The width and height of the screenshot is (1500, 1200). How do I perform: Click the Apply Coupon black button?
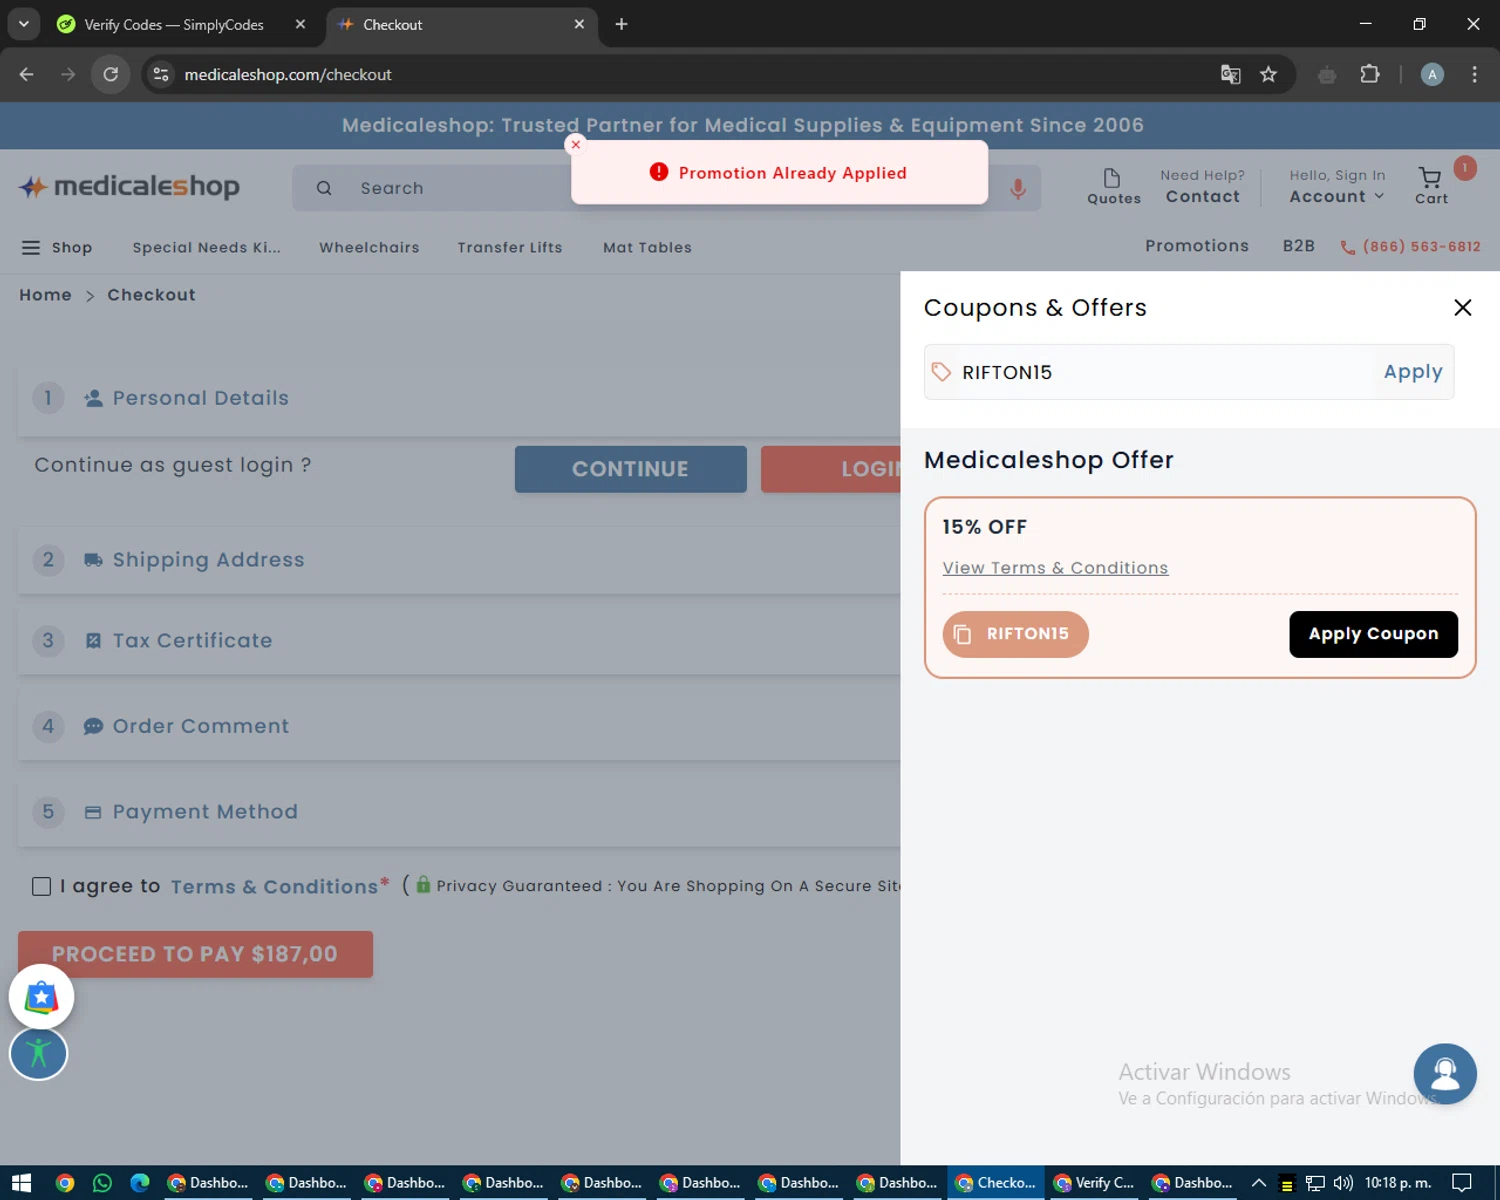click(1373, 634)
